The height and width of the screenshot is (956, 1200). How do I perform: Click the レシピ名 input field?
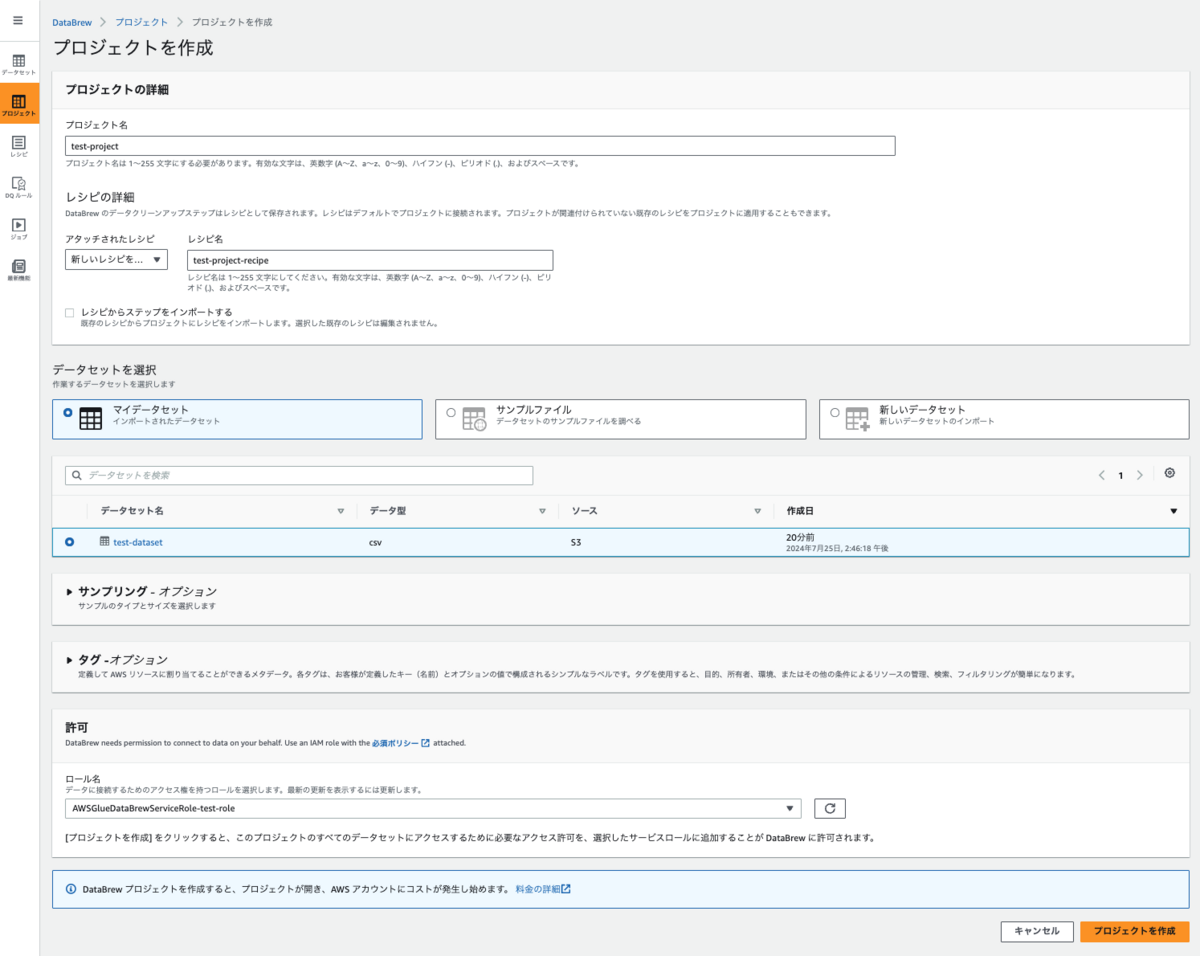(x=370, y=260)
